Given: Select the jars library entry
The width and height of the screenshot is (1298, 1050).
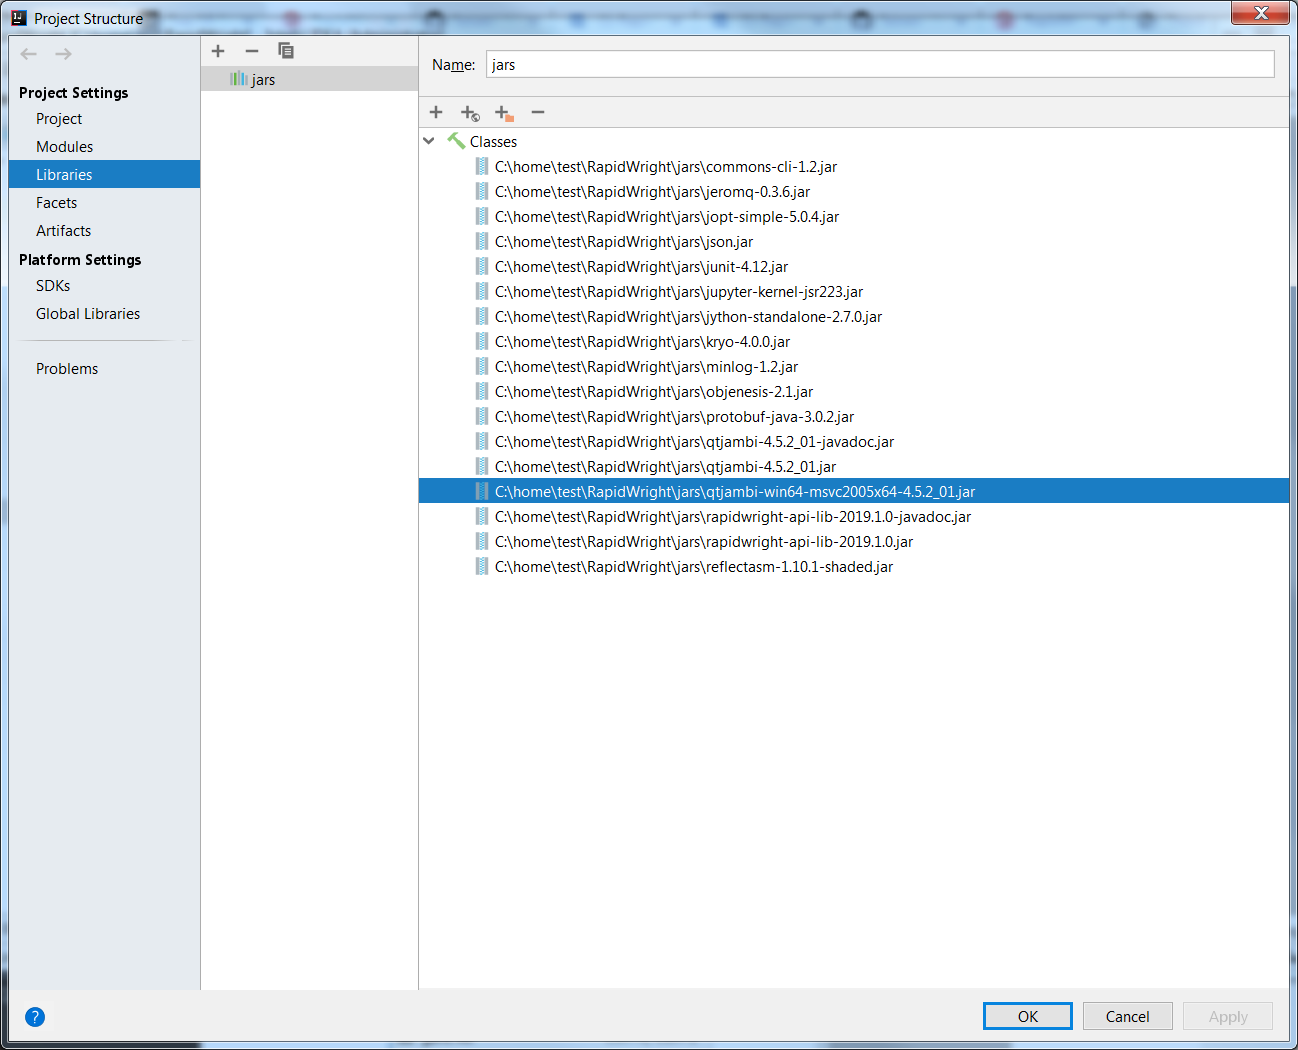Looking at the screenshot, I should point(309,79).
